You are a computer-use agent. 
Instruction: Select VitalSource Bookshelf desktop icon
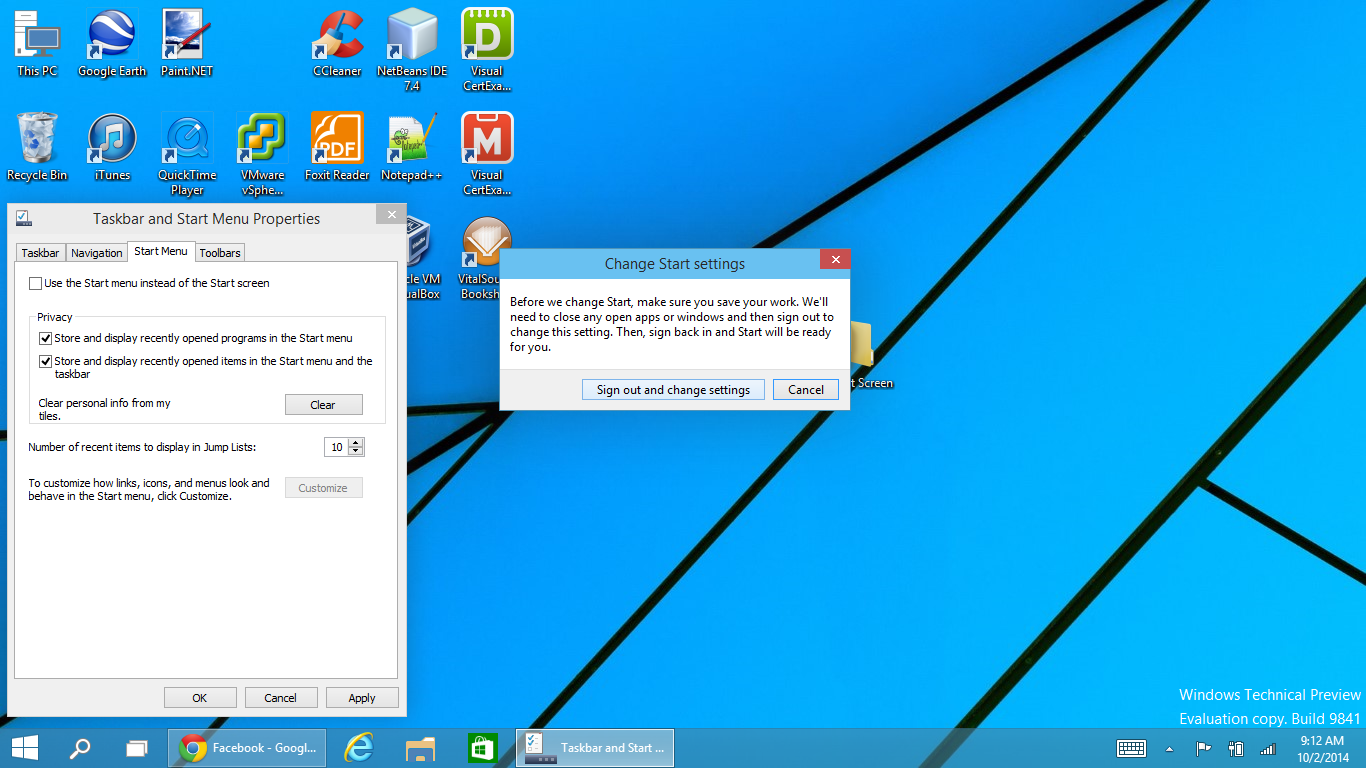tap(485, 258)
